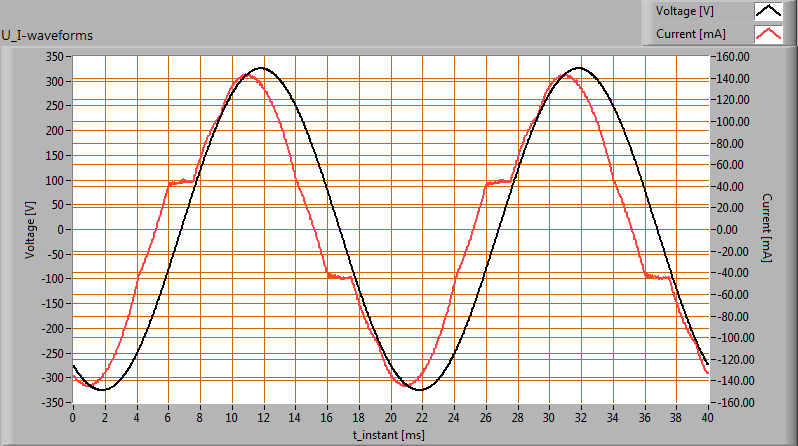
Task: Click the vertical Current [mA] right axis label
Action: coord(766,229)
